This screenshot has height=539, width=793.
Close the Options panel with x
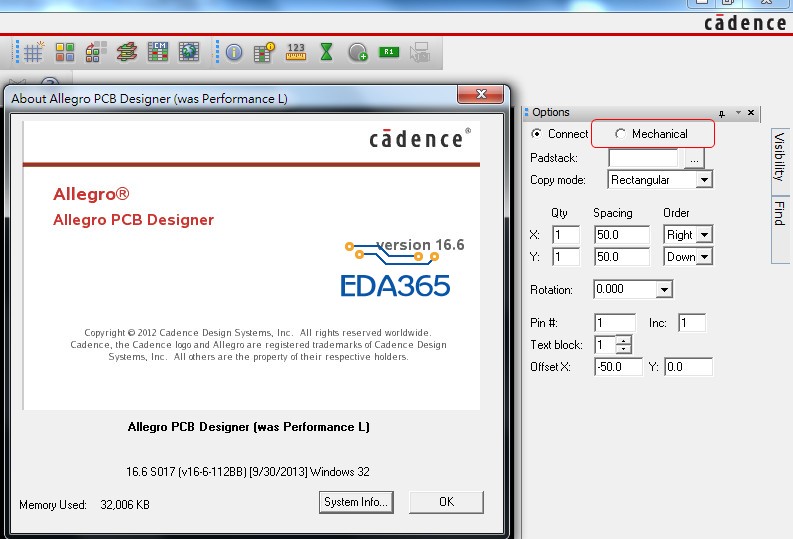click(751, 112)
